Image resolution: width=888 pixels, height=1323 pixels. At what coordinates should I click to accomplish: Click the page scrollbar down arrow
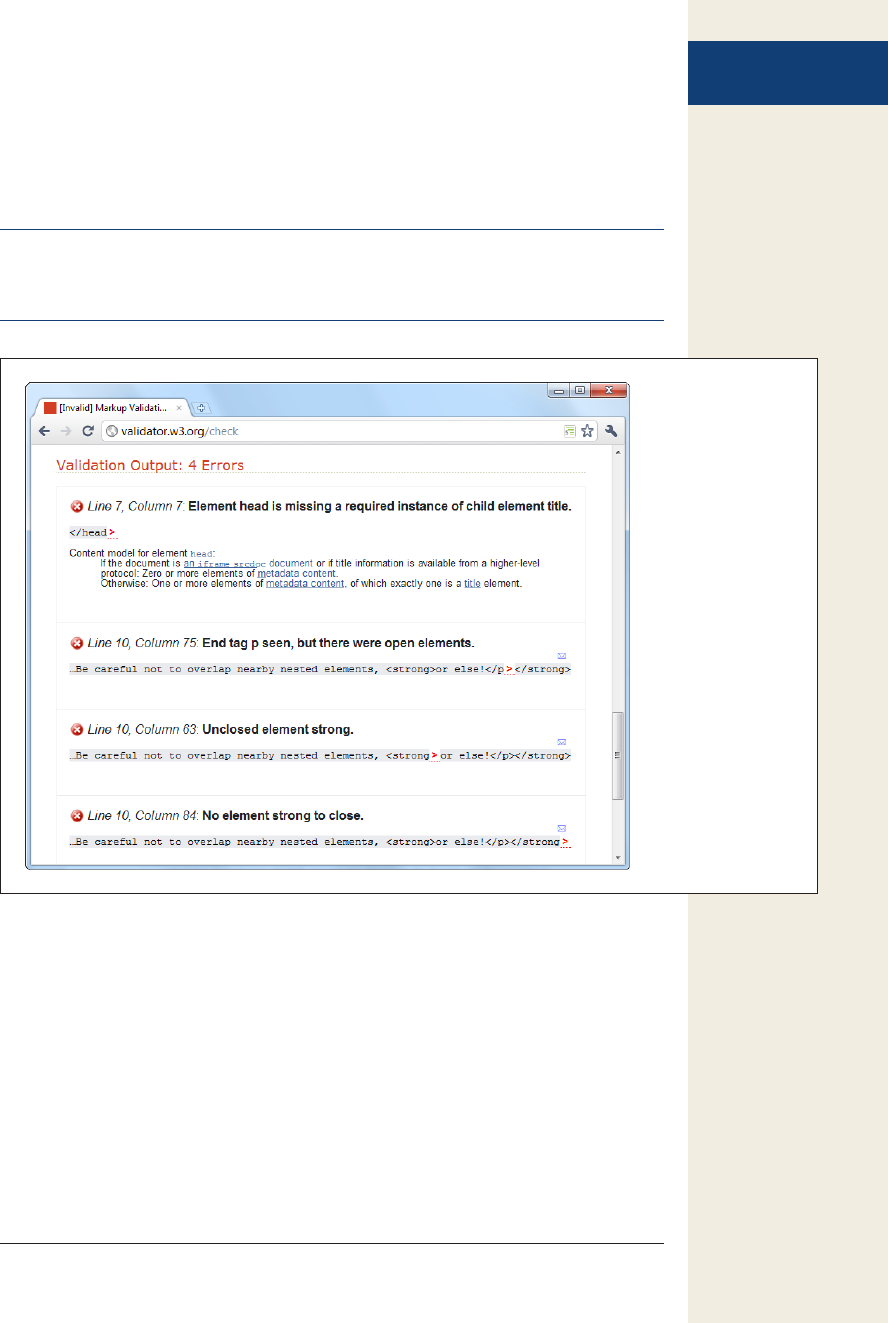[618, 858]
